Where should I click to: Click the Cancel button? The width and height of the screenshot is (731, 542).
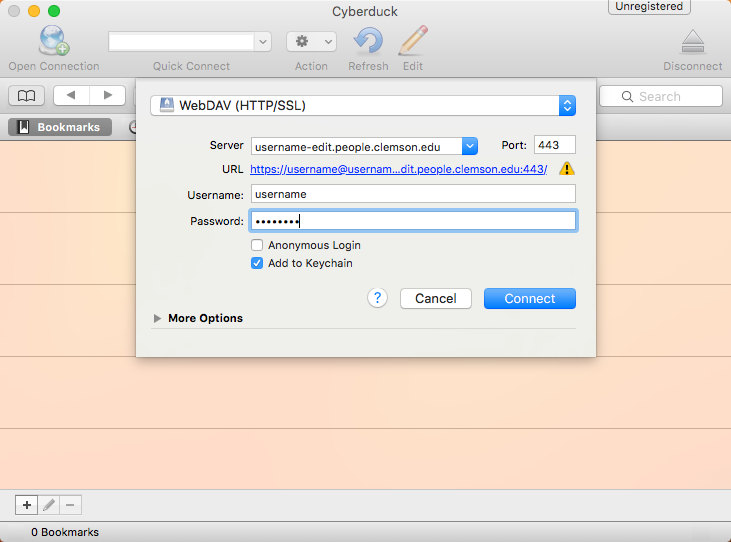pyautogui.click(x=436, y=298)
